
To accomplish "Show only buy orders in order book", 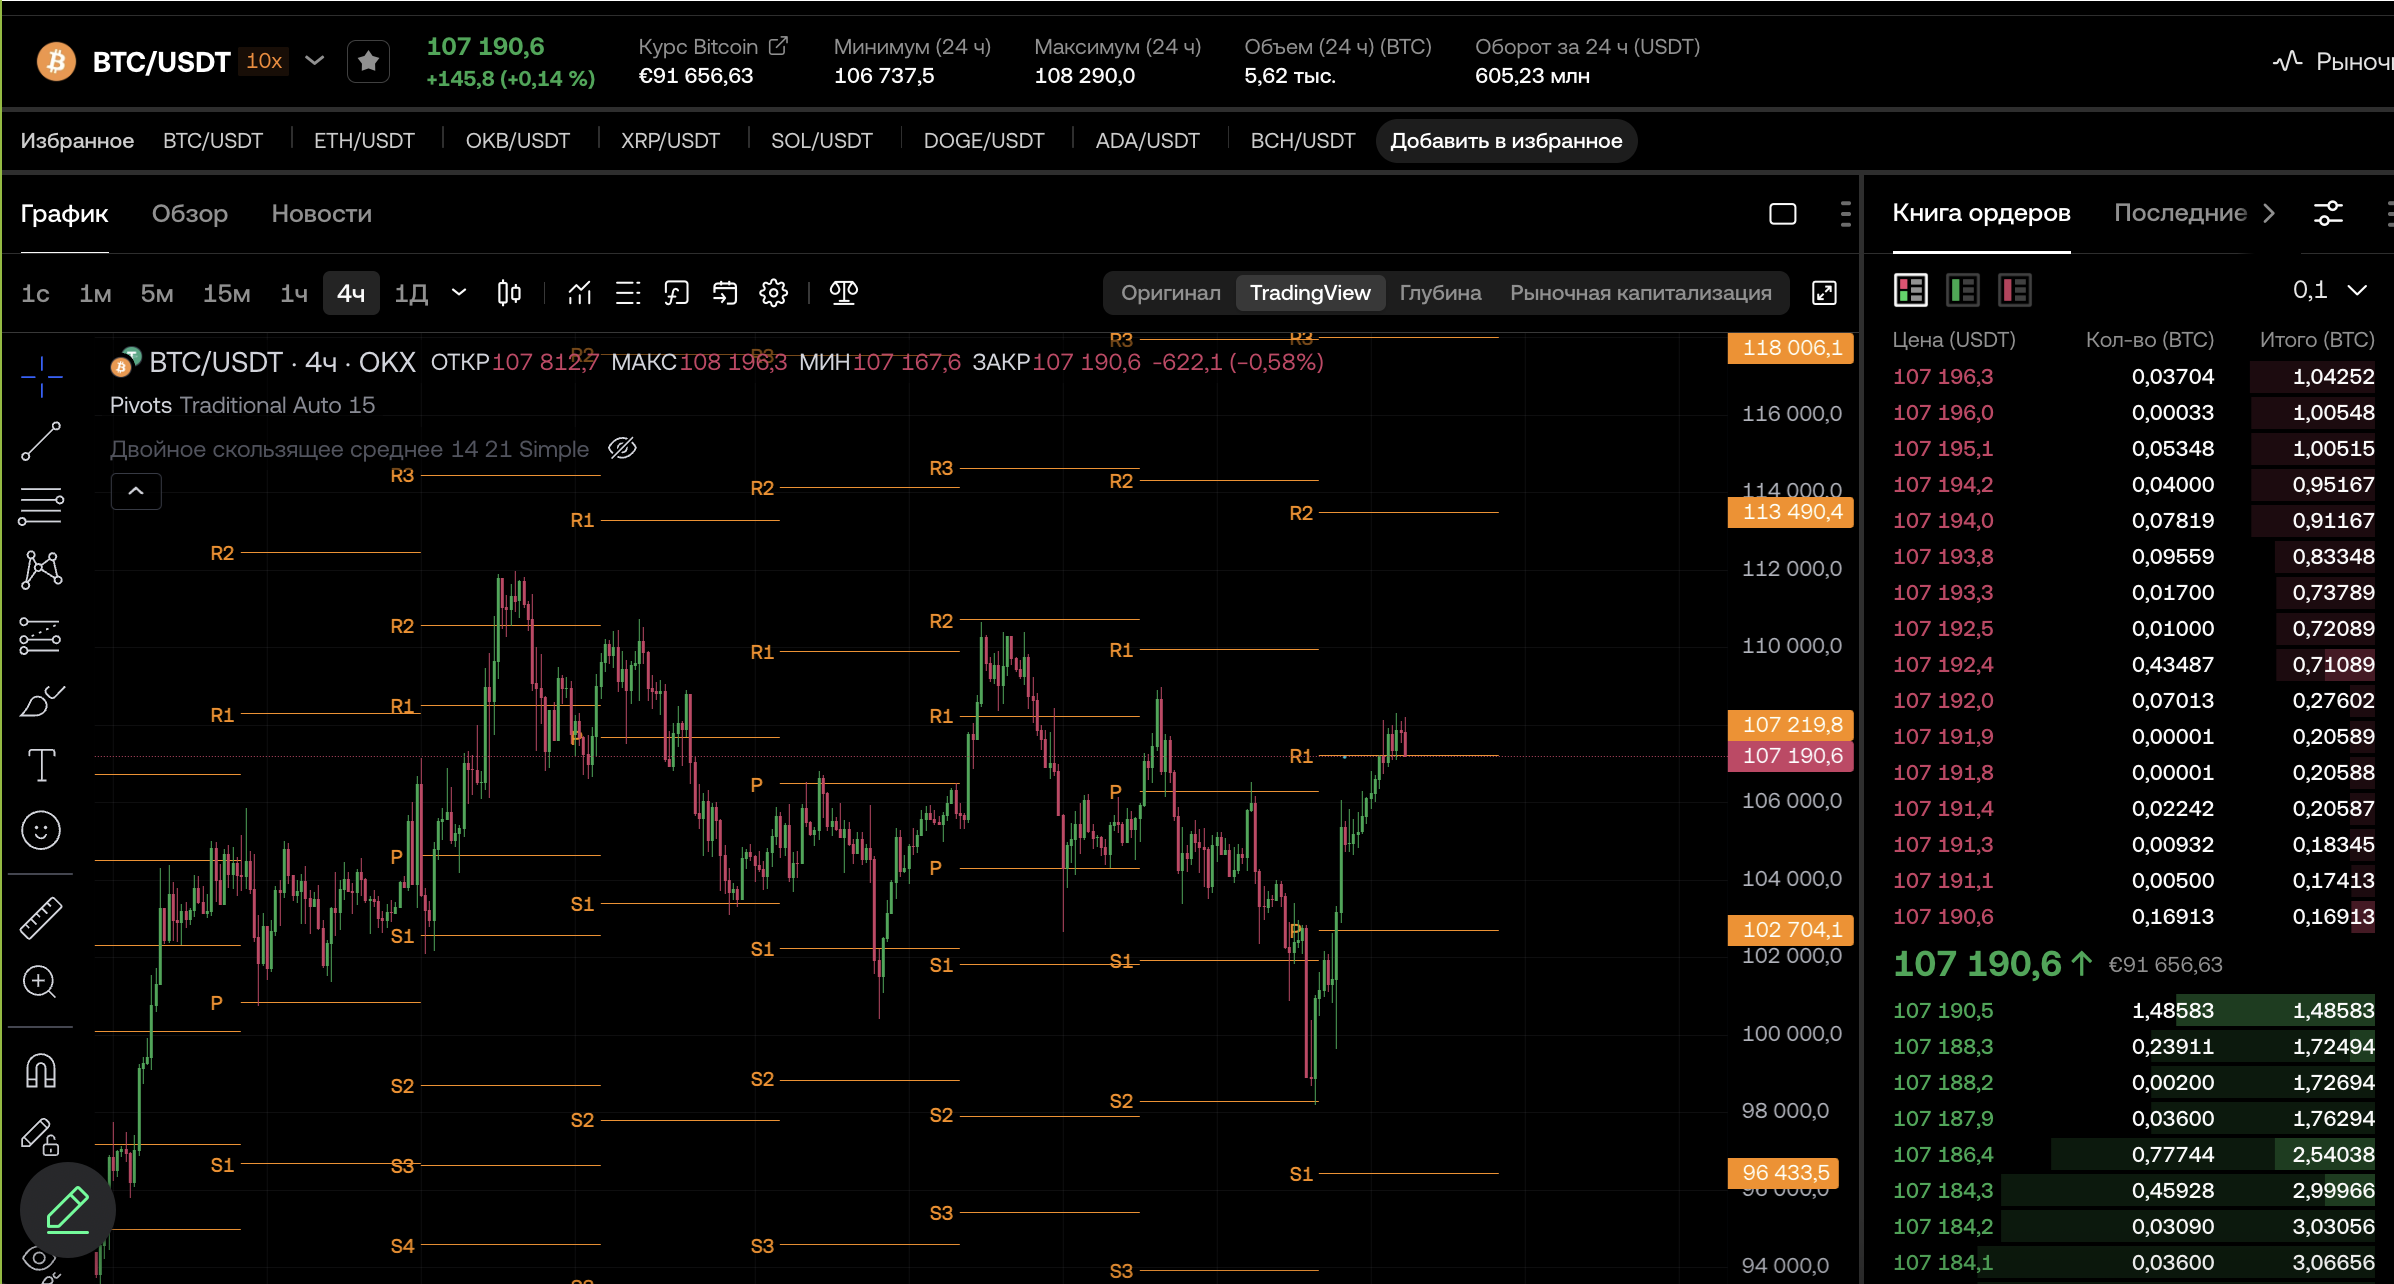I will (1963, 290).
